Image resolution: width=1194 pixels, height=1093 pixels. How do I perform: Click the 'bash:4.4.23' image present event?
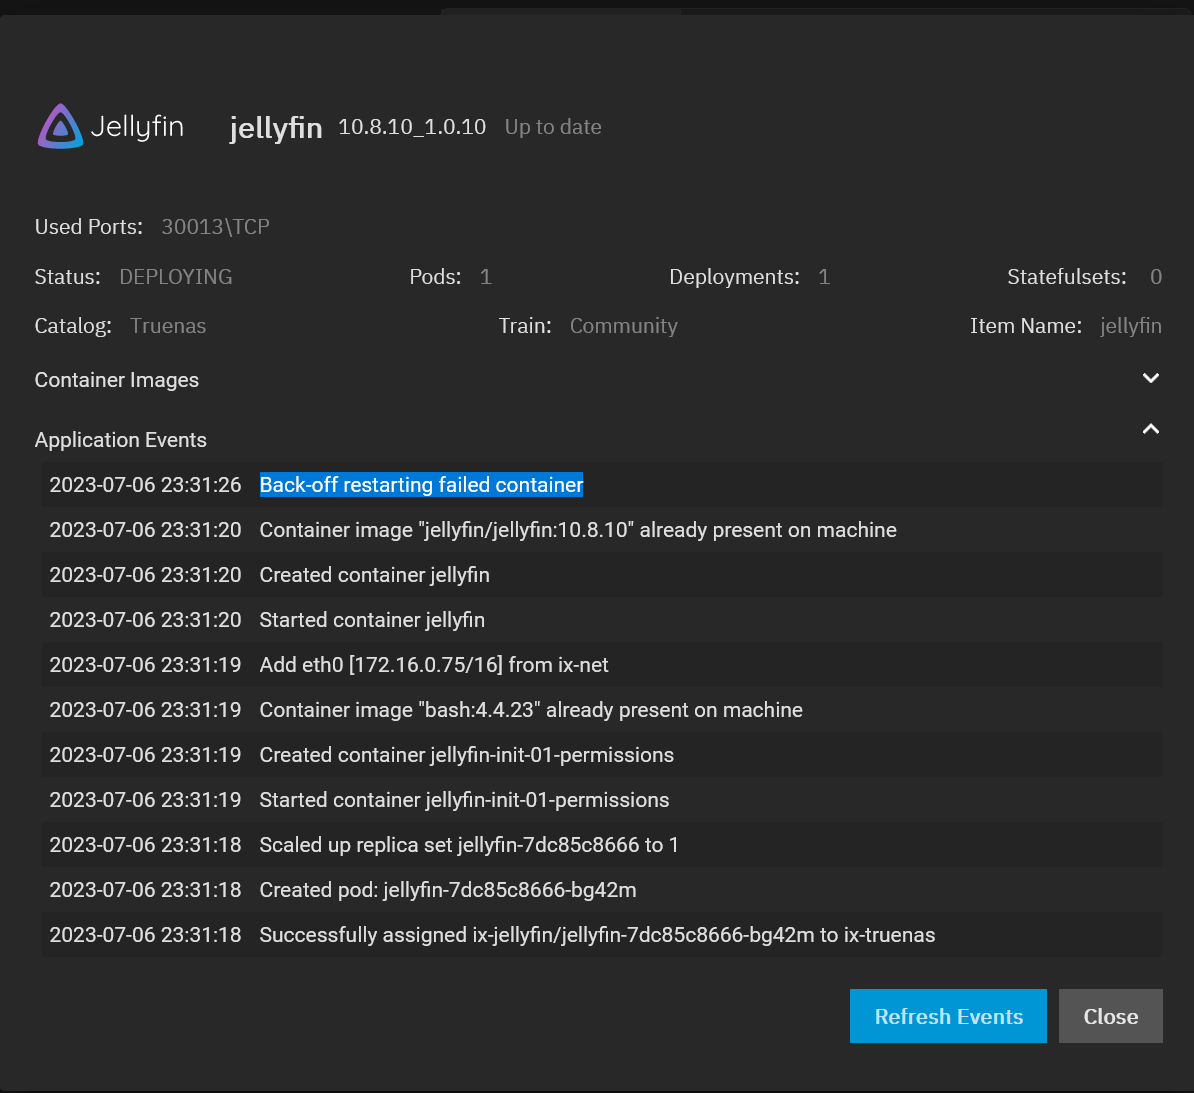531,710
